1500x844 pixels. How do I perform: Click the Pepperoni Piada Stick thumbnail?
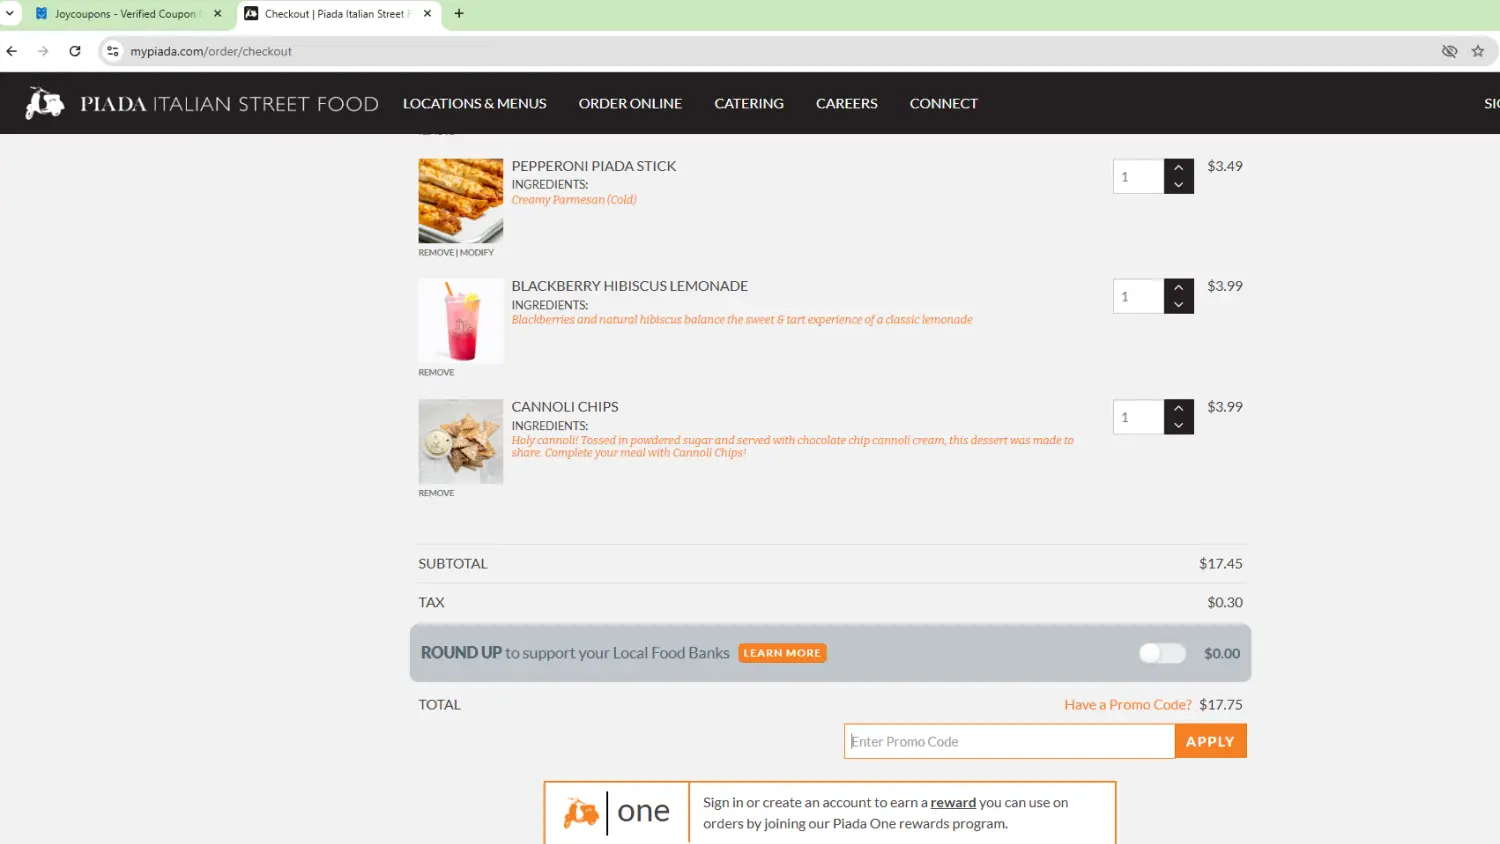(x=460, y=200)
